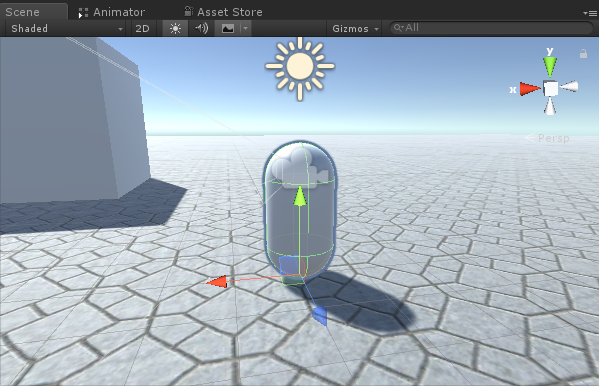Click the red X move arrow handle
599x386 pixels.
pos(217,282)
